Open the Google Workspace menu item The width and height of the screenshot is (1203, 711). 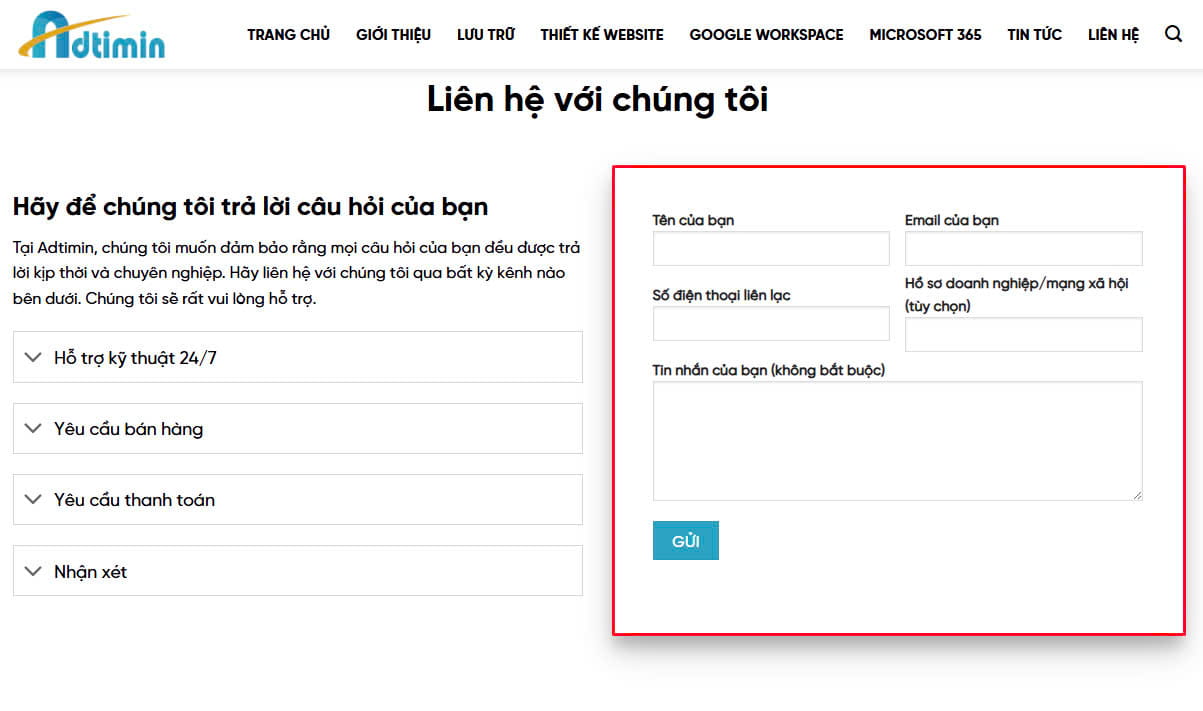766,35
